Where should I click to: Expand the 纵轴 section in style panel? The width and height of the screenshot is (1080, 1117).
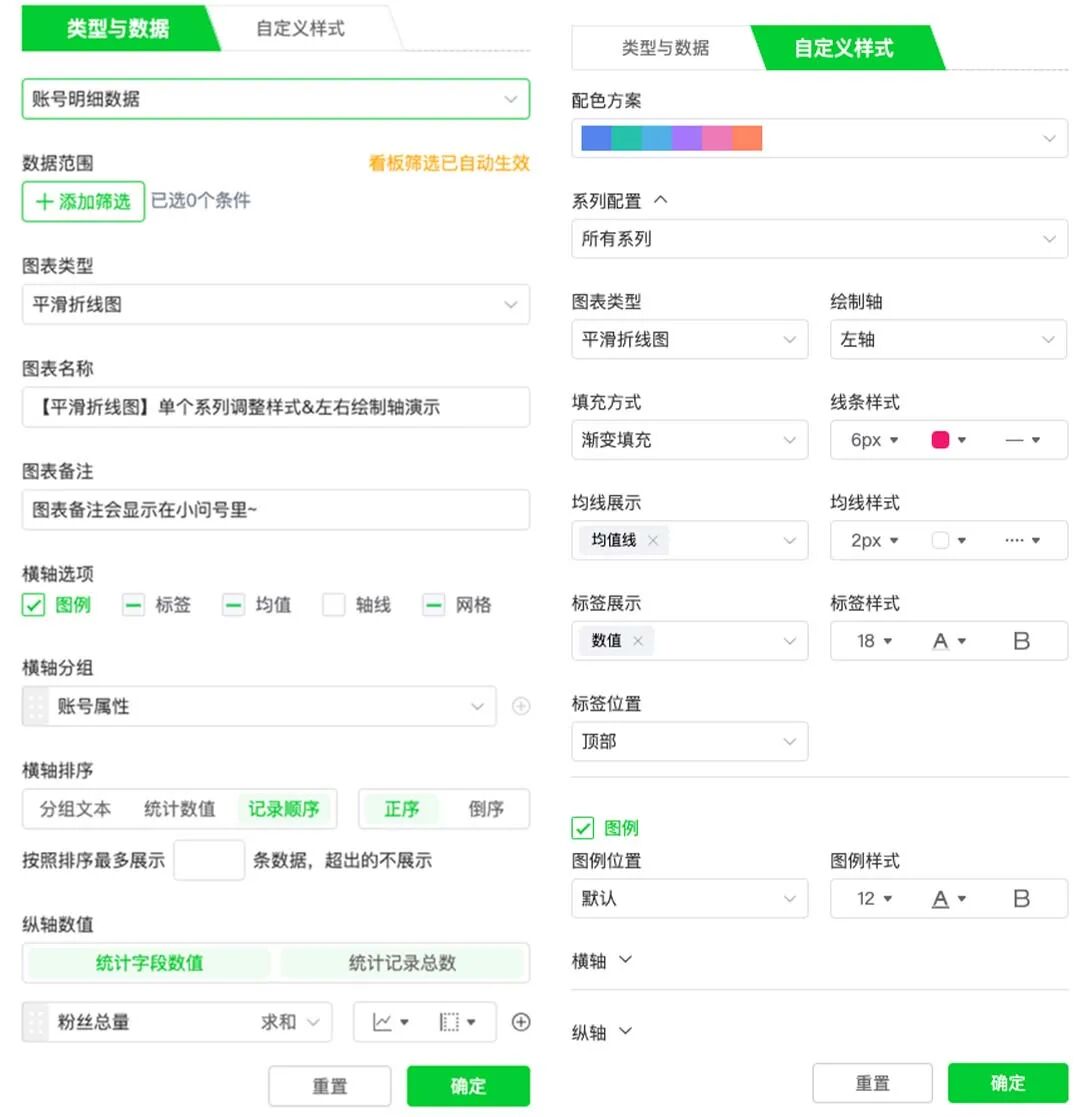click(602, 1032)
